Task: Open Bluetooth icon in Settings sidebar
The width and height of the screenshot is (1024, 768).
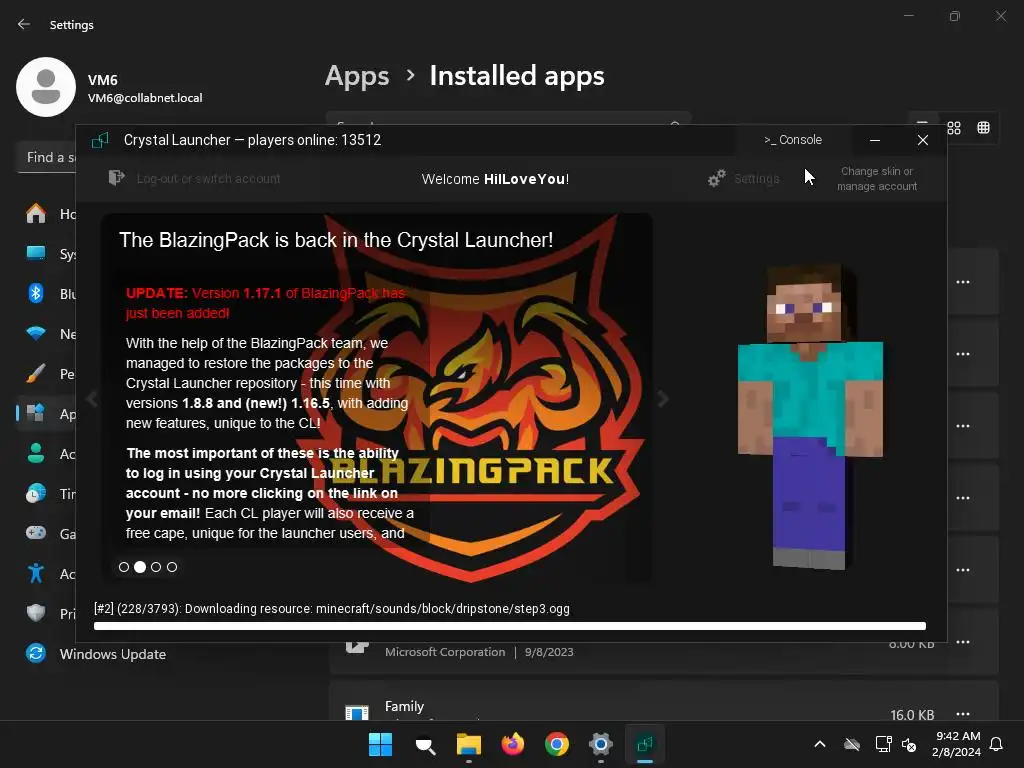Action: coord(36,293)
